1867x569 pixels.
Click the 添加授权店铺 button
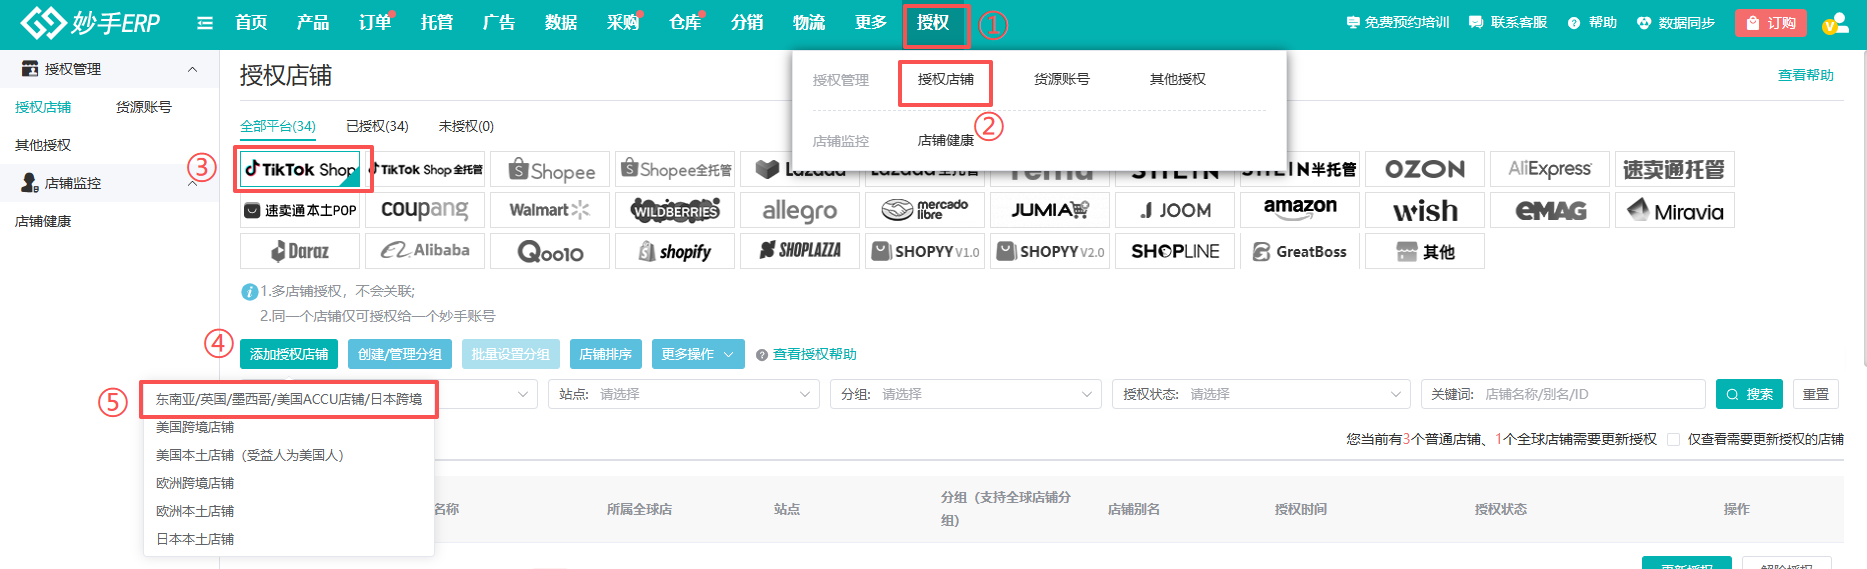tap(289, 354)
